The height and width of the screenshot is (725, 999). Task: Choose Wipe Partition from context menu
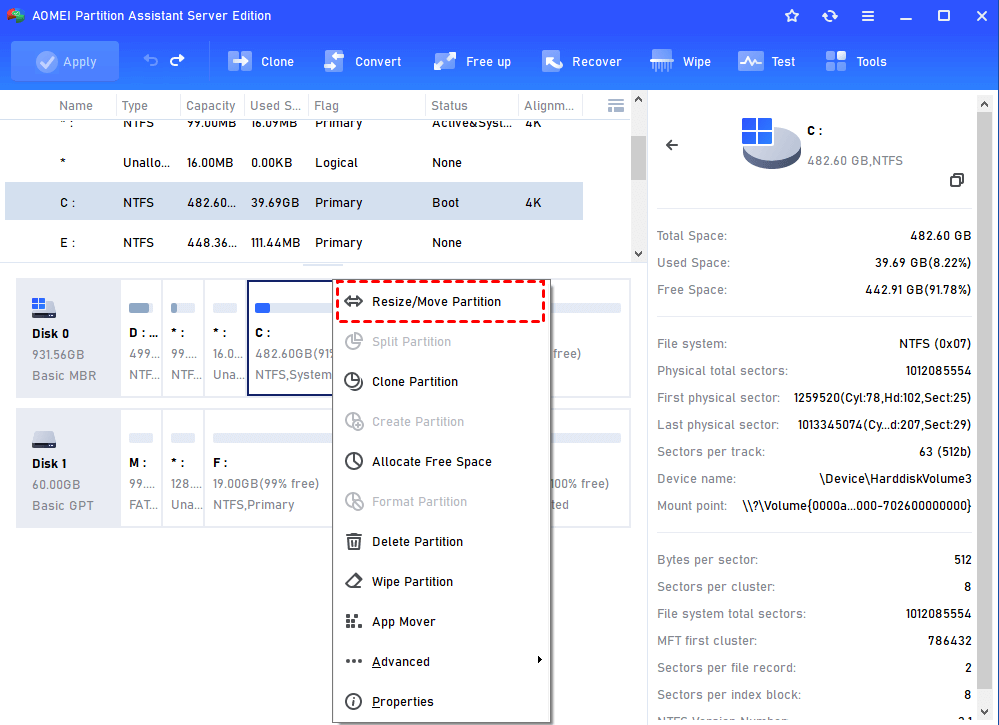[x=441, y=582]
